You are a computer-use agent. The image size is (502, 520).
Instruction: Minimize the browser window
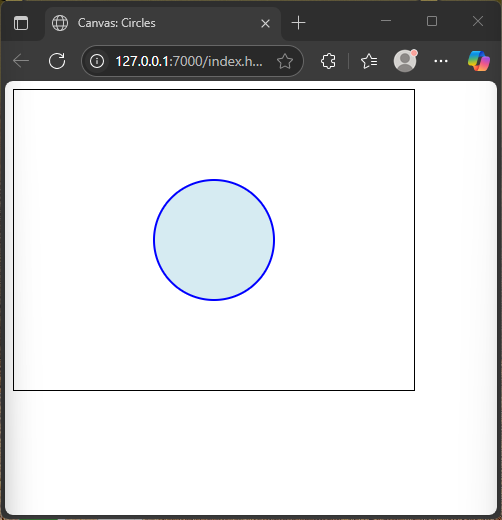386,21
